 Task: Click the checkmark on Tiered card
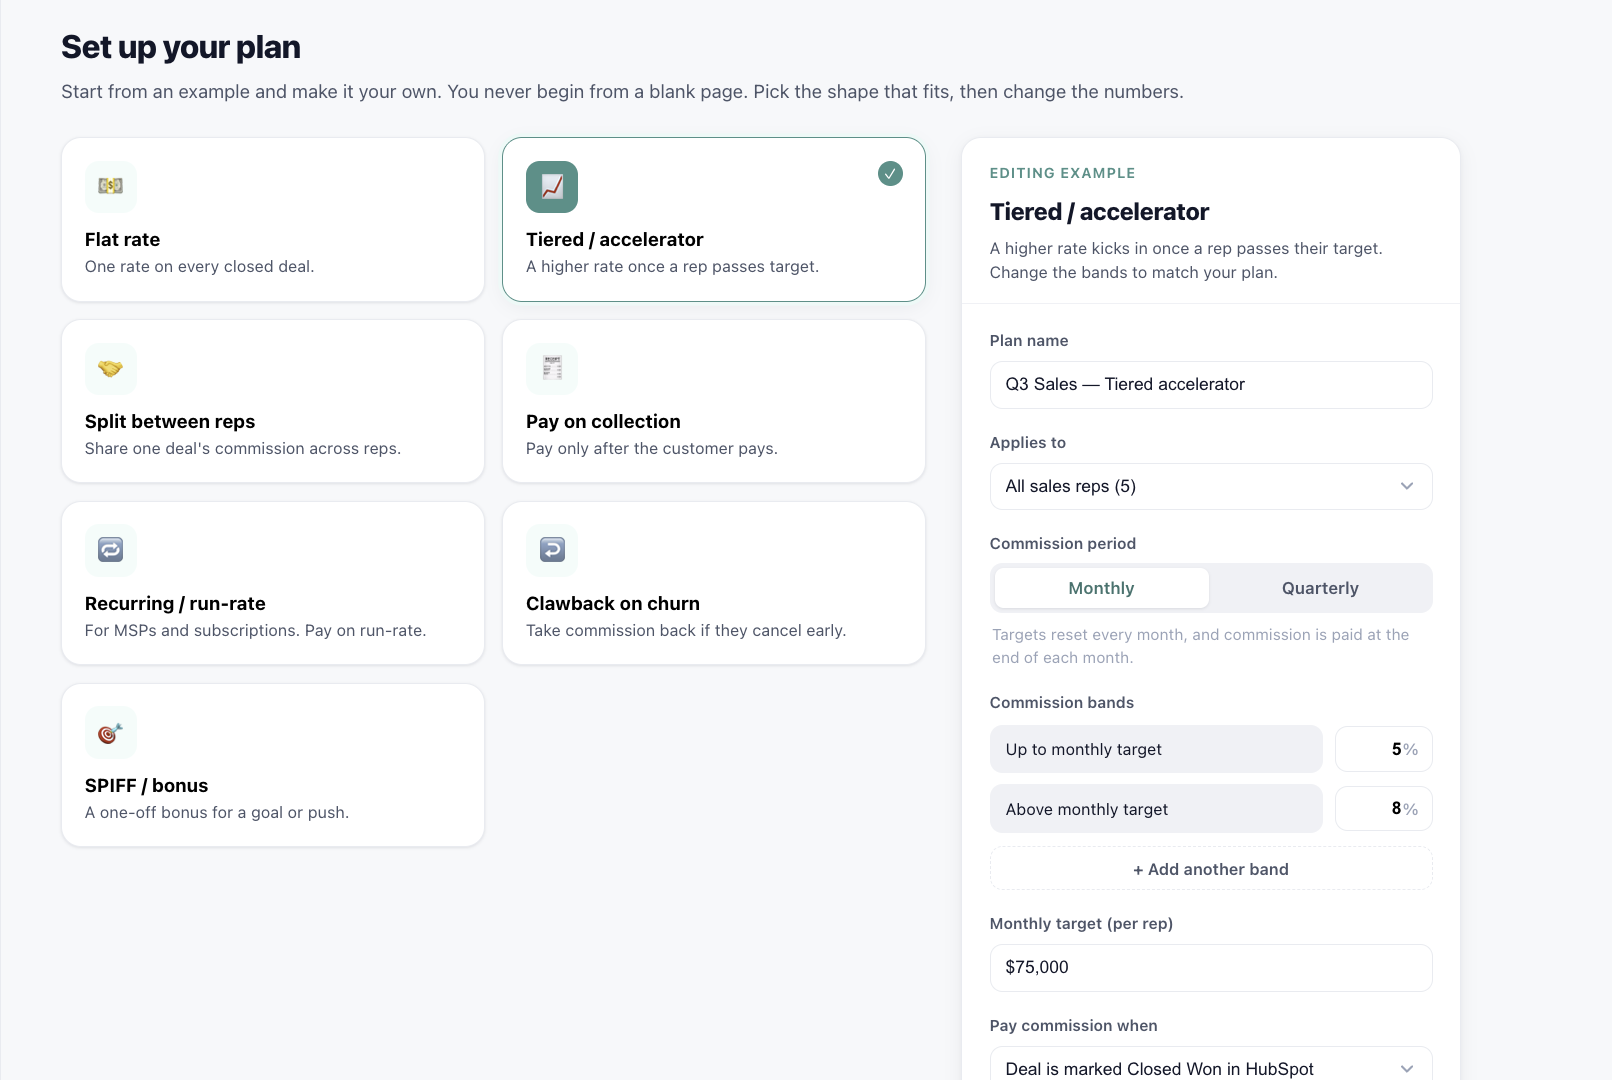(x=890, y=174)
